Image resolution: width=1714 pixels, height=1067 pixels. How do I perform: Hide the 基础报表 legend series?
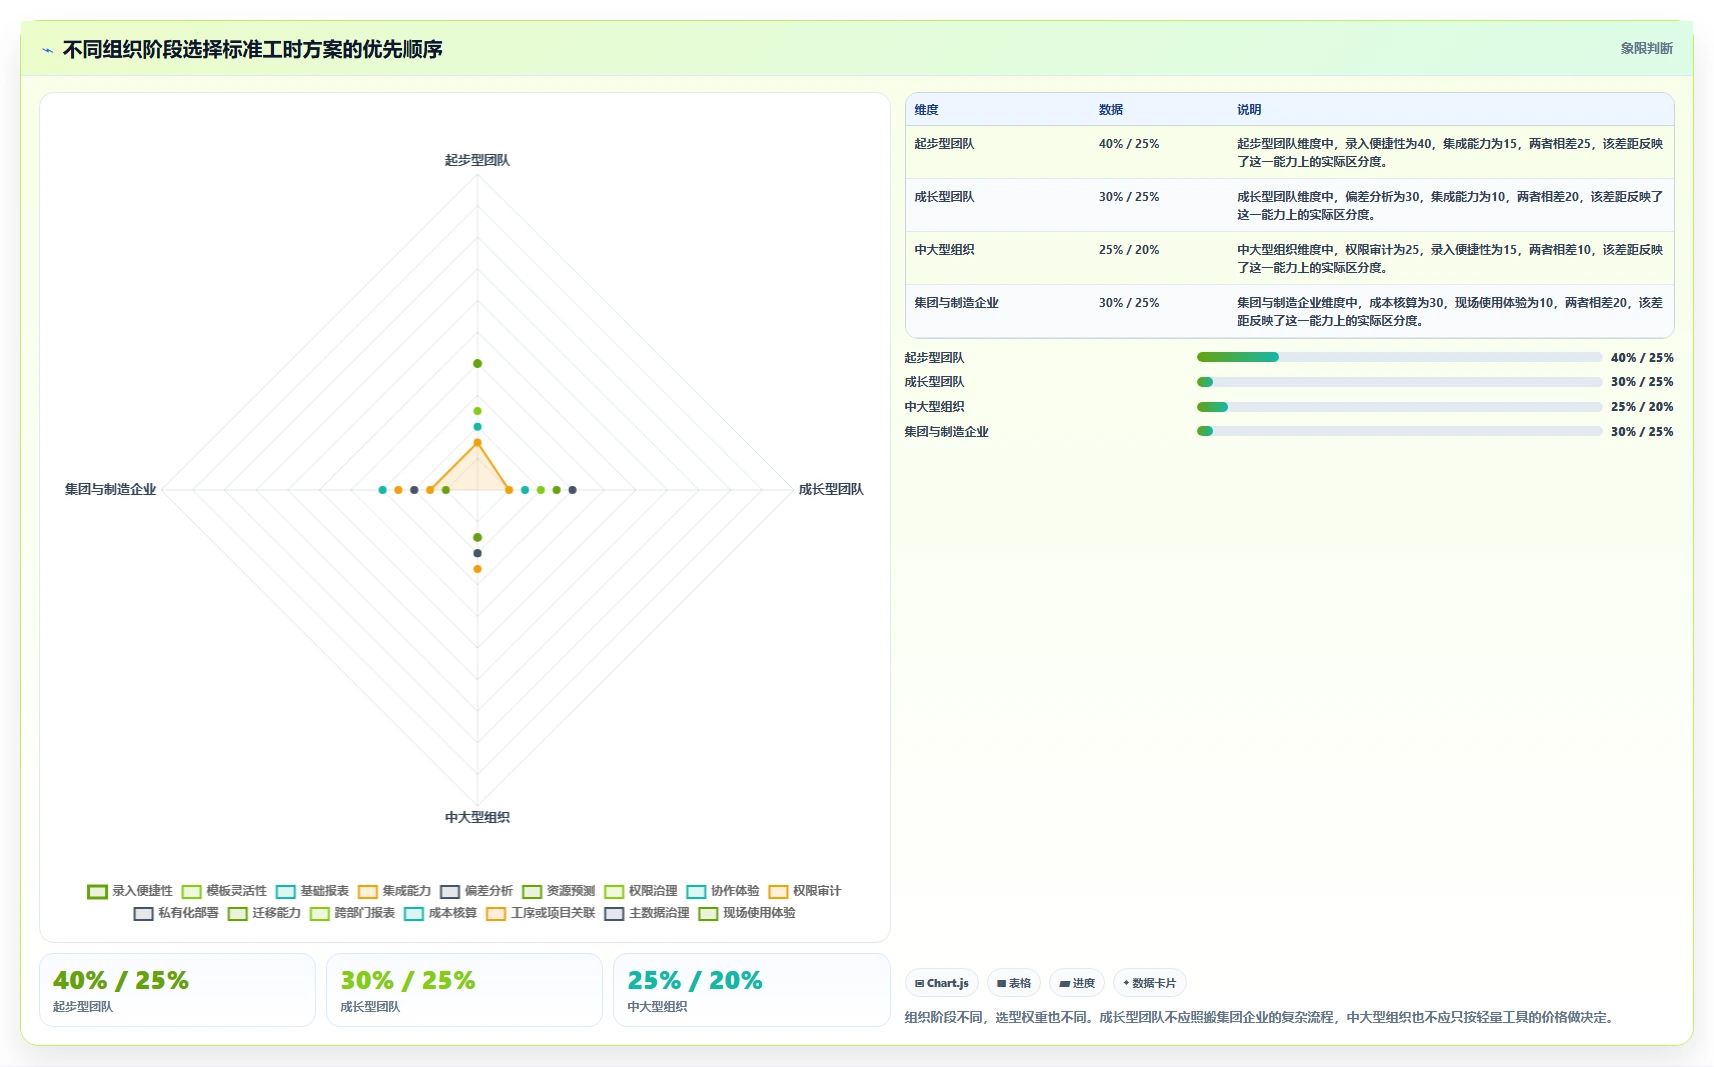coord(312,891)
